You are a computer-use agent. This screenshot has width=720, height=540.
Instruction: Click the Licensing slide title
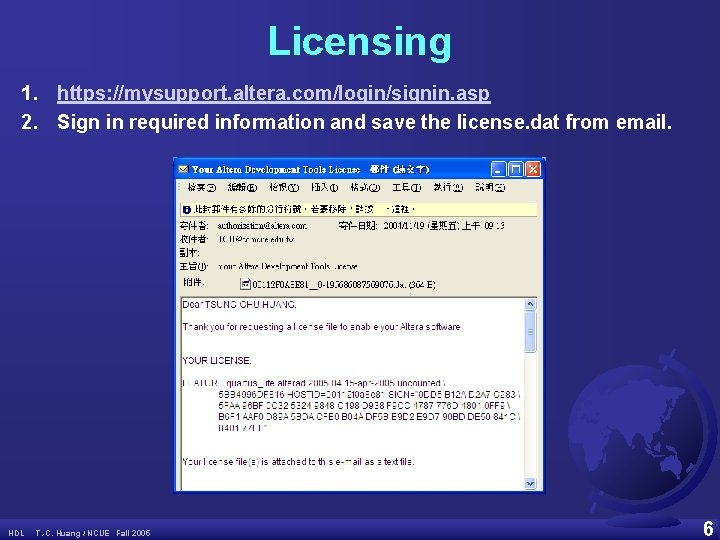360,42
